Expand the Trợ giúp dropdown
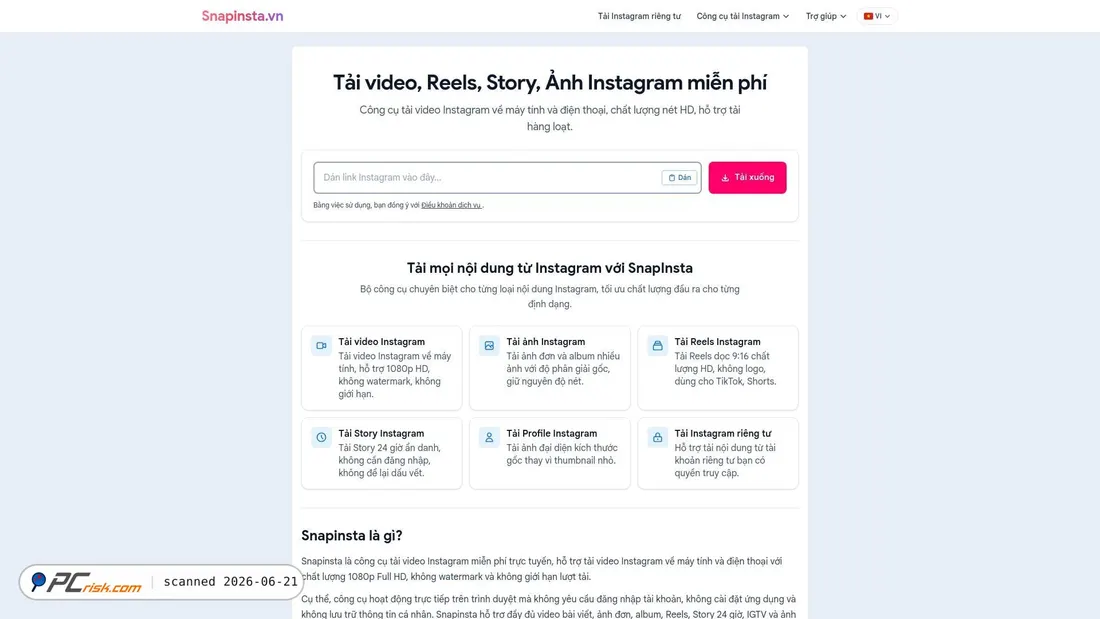Screen dimensions: 1100x619 (826, 16)
